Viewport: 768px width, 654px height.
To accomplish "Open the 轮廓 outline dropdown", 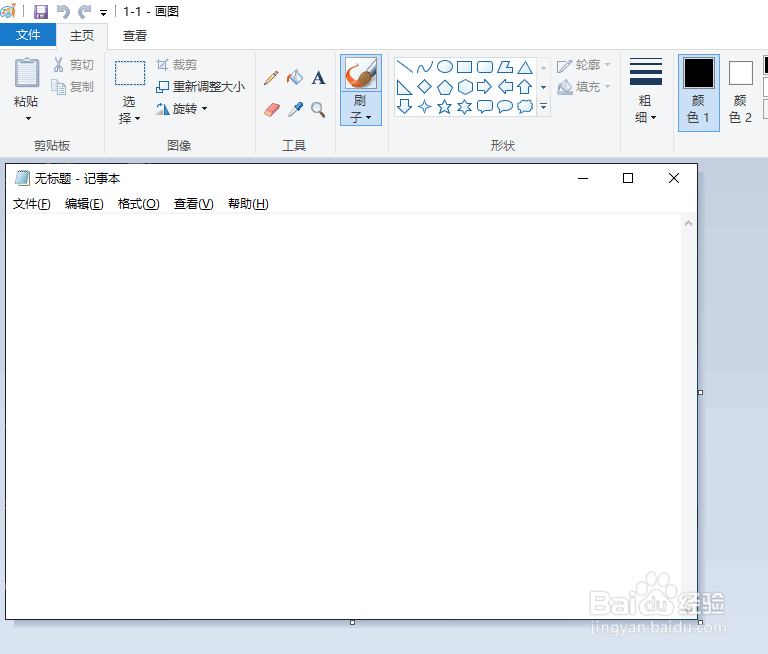I will pyautogui.click(x=584, y=65).
